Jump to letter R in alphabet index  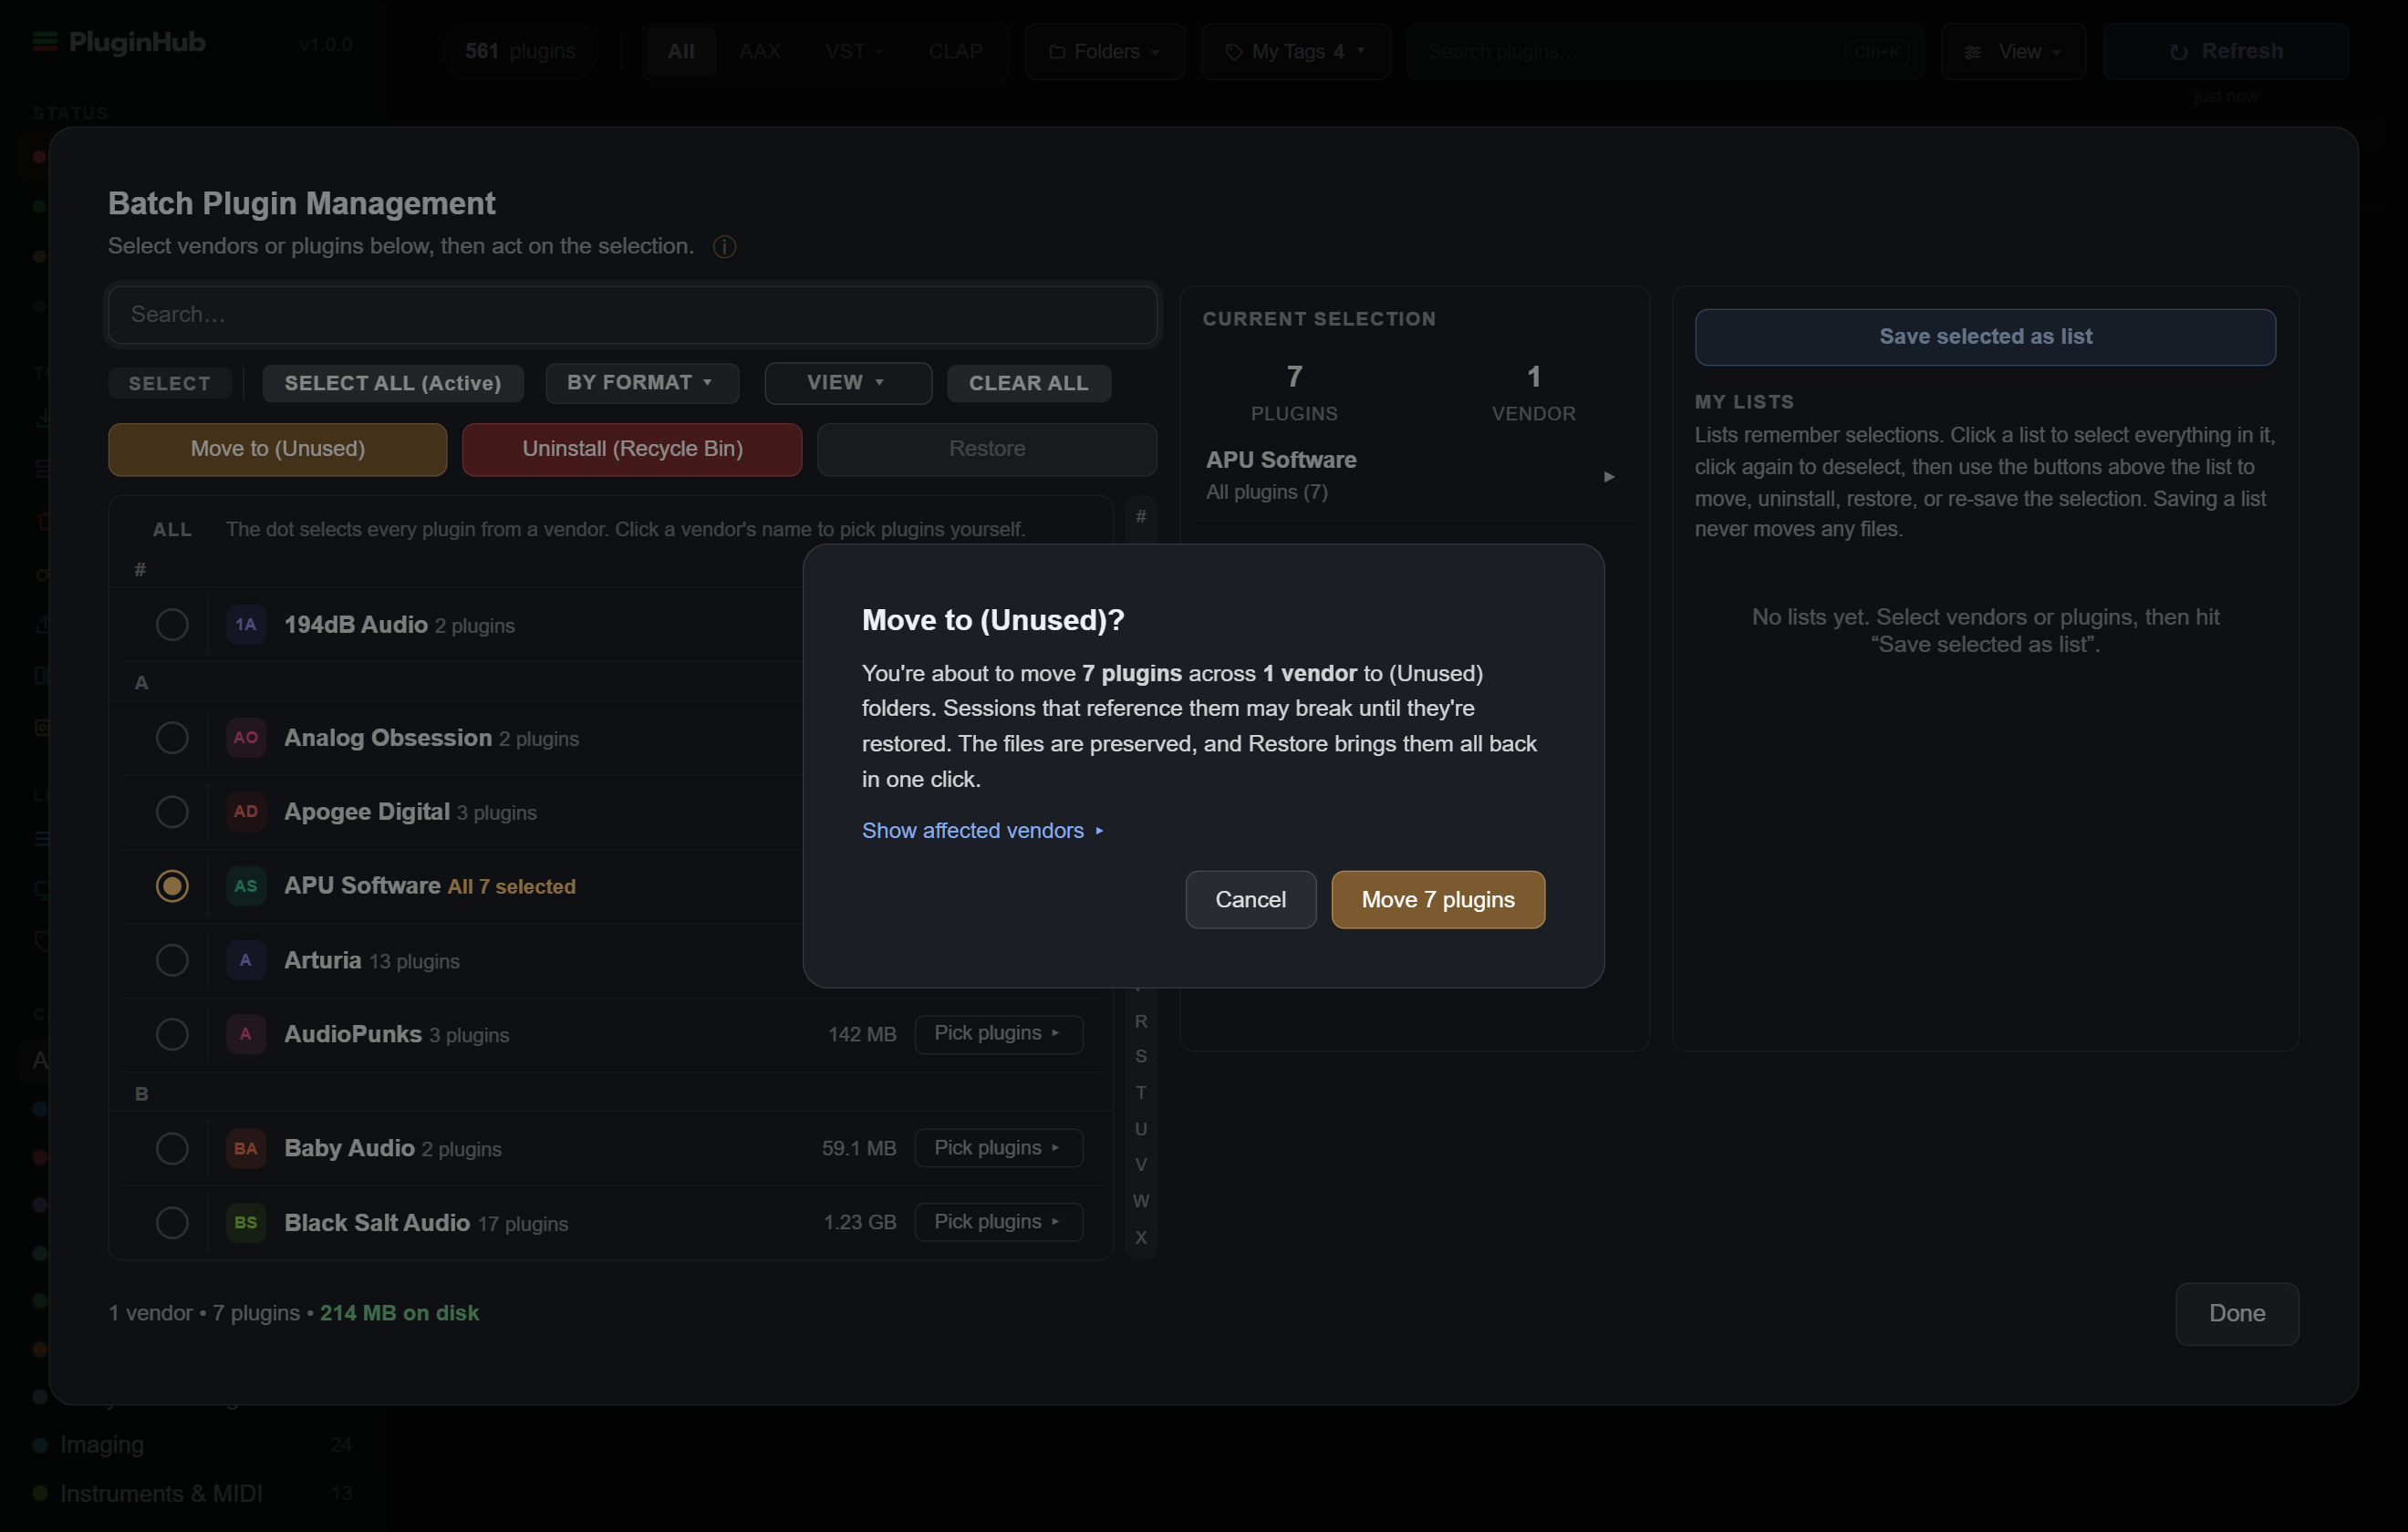[x=1140, y=1021]
